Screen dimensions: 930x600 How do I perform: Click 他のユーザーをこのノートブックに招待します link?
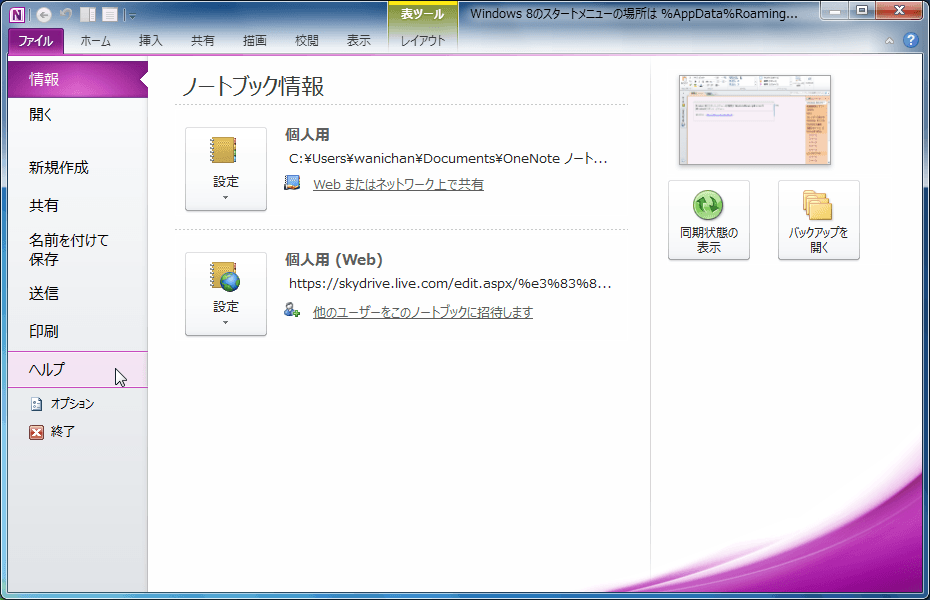tap(423, 312)
